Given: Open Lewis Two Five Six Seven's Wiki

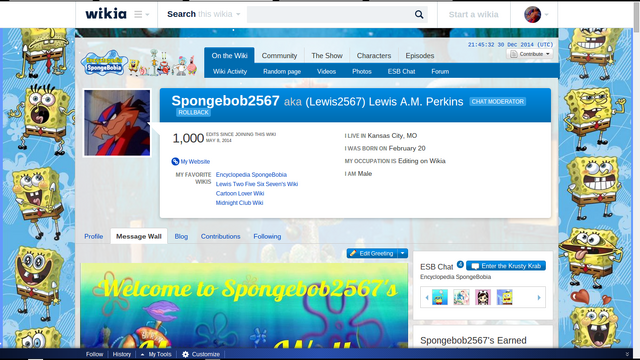Looking at the screenshot, I should click(257, 184).
